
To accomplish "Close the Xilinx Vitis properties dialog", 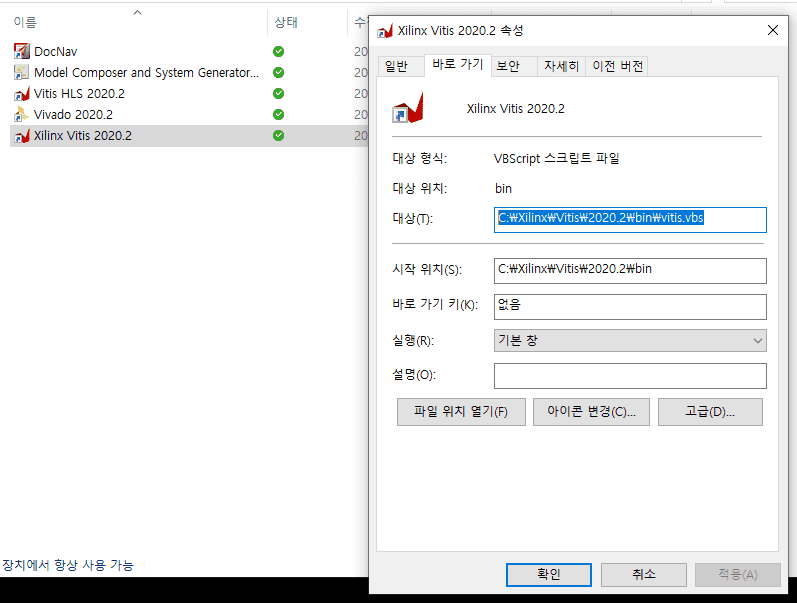I will [773, 31].
